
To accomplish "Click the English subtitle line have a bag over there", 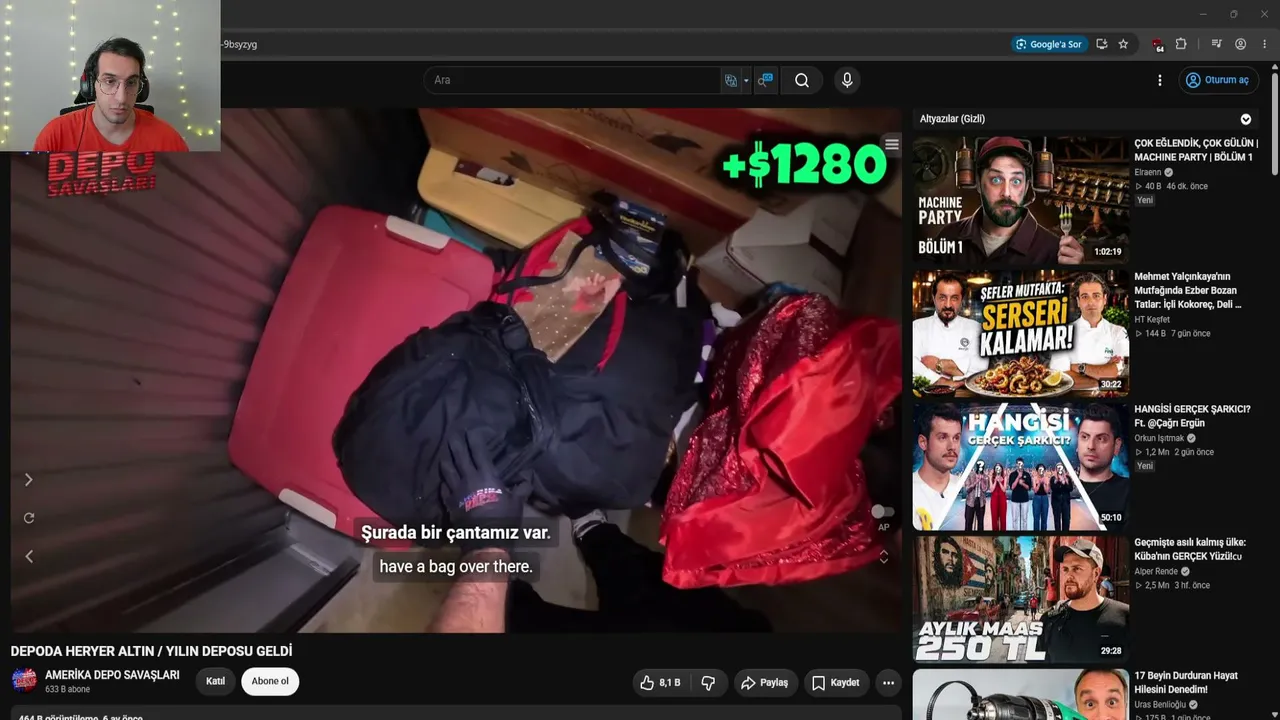I will pyautogui.click(x=456, y=567).
